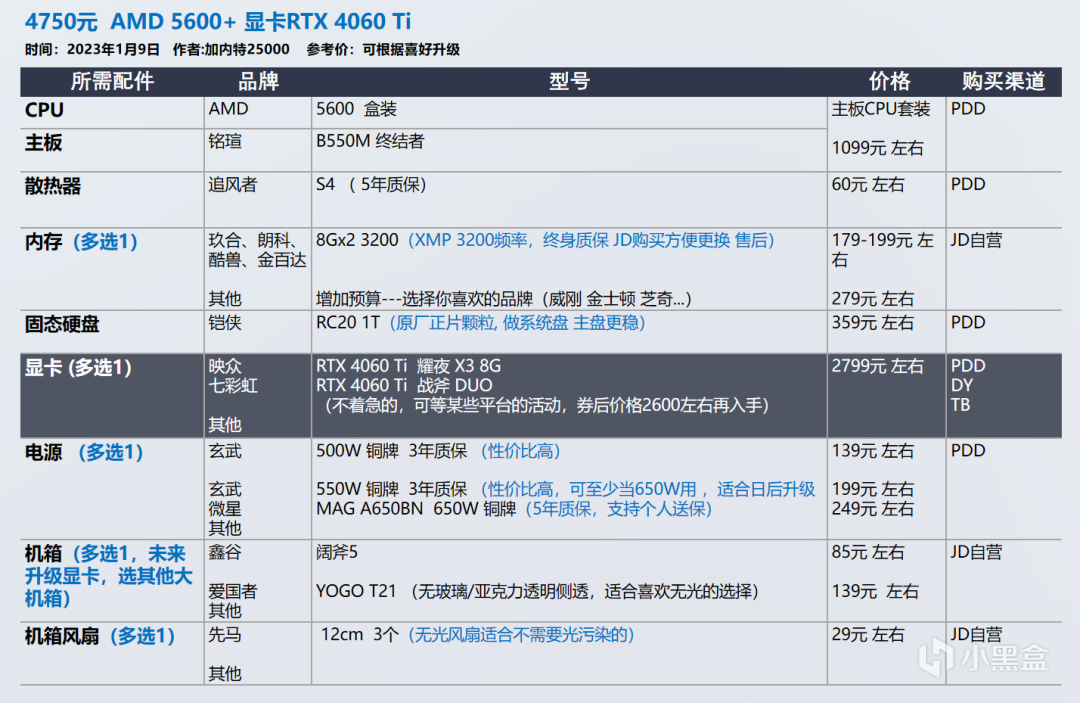1080x703 pixels.
Task: Click the price '359元 左右'
Action: coord(873,323)
